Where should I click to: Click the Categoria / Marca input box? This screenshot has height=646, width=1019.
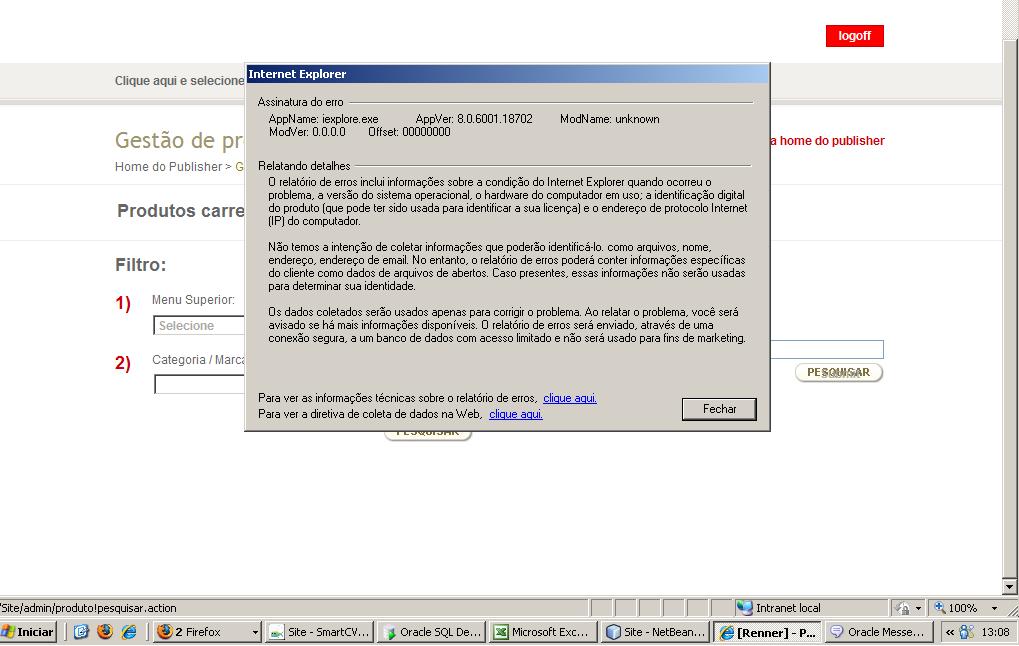pyautogui.click(x=200, y=384)
